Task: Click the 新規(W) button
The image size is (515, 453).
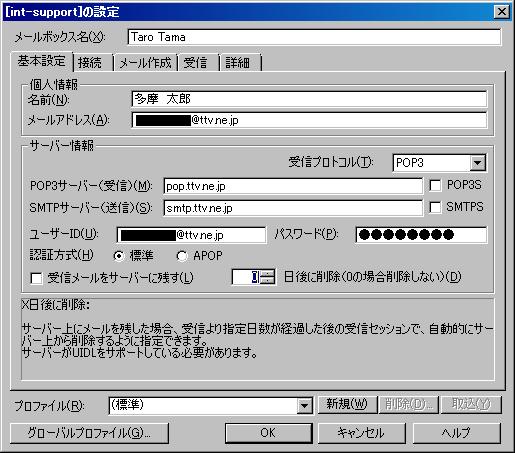Action: (x=347, y=404)
